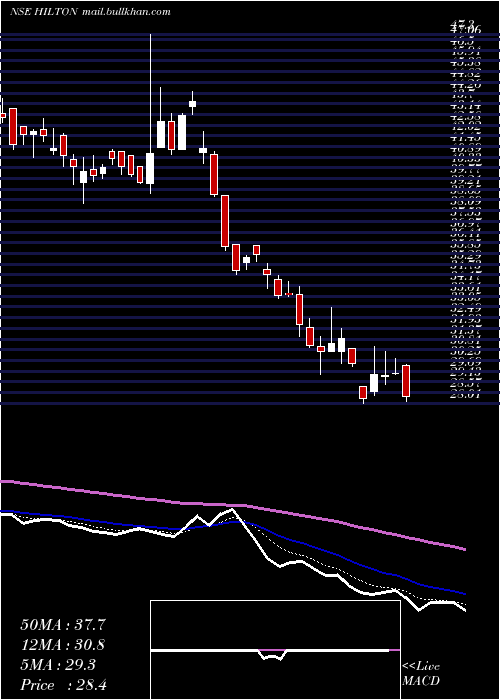Click the MACD dip below the zero line

pyautogui.click(x=272, y=655)
